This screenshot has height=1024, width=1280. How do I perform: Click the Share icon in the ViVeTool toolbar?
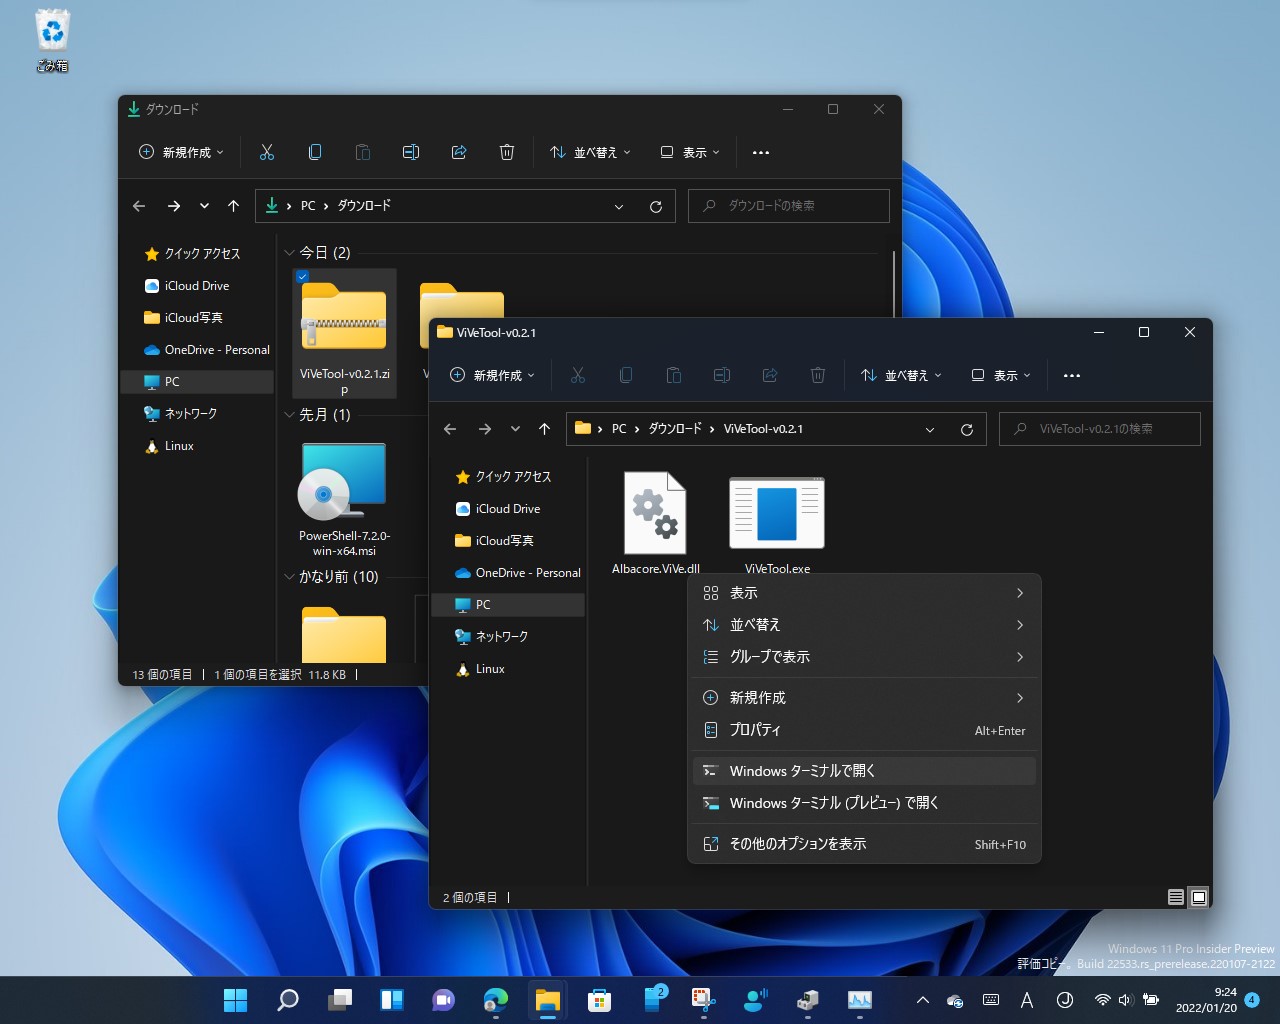pyautogui.click(x=770, y=375)
